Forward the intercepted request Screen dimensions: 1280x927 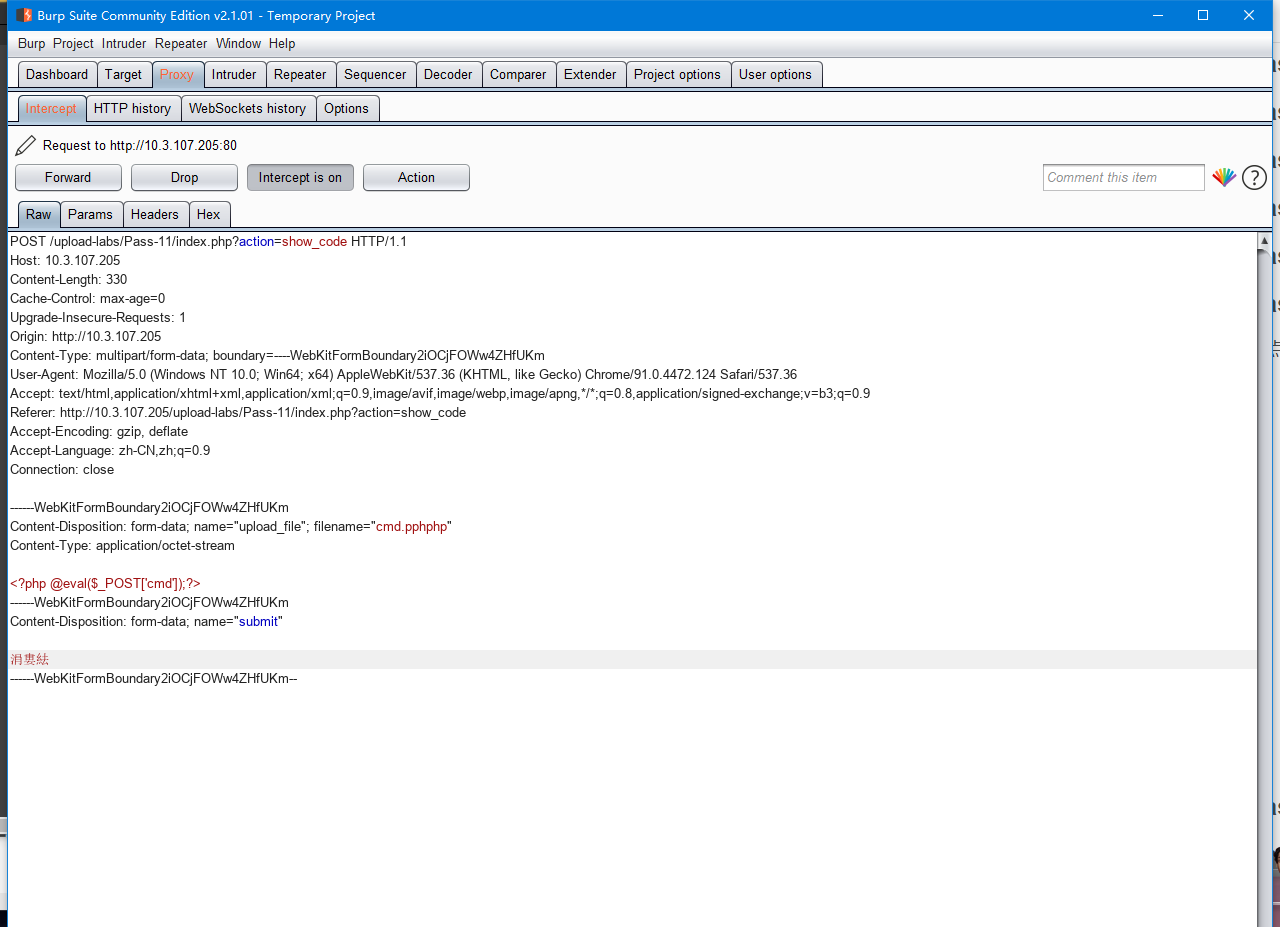click(x=68, y=178)
